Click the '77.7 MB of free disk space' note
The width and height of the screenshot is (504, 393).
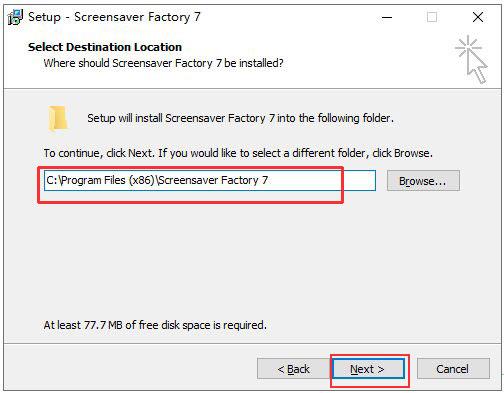(155, 325)
